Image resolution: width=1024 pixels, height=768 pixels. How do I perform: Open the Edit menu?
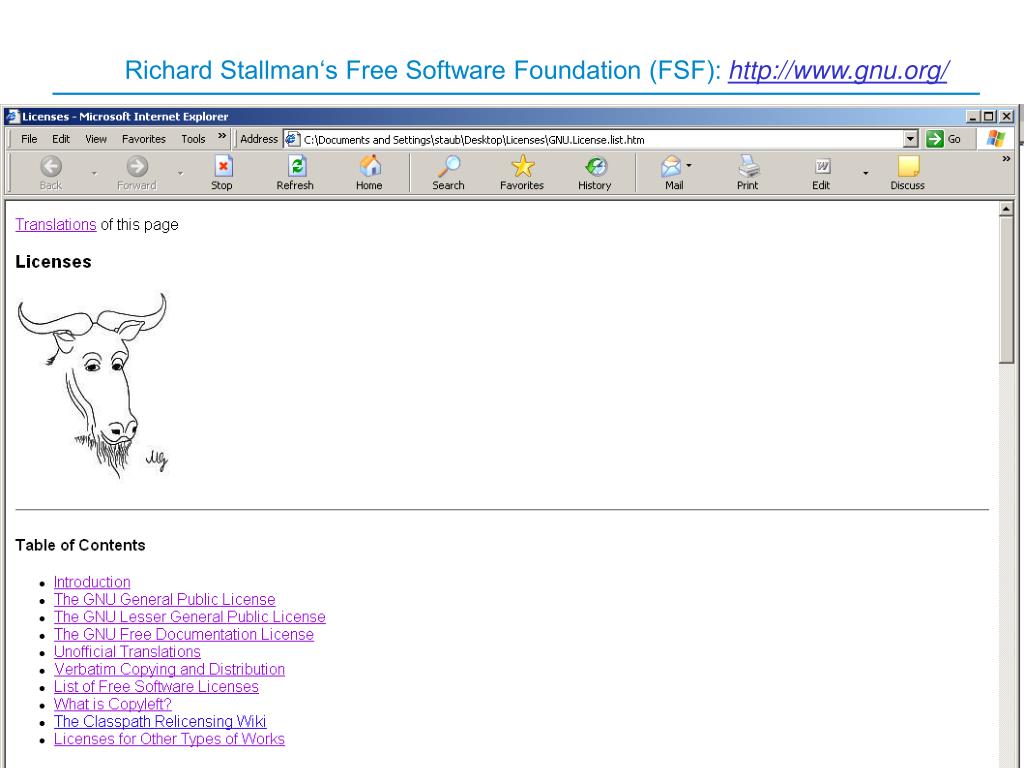pos(61,139)
